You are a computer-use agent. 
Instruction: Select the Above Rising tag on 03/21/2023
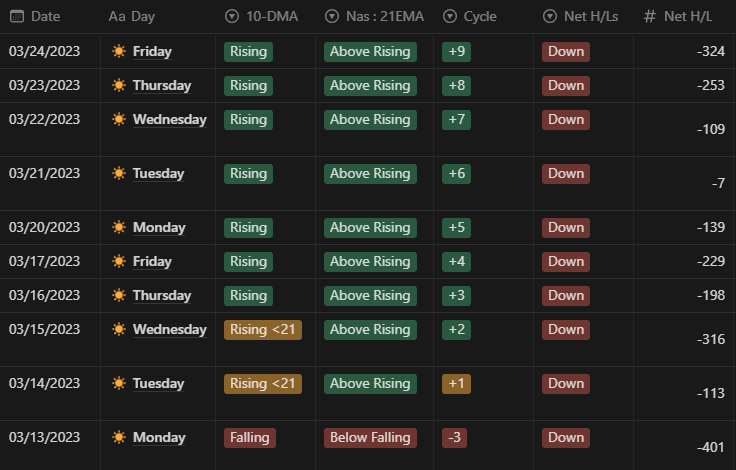click(x=370, y=174)
